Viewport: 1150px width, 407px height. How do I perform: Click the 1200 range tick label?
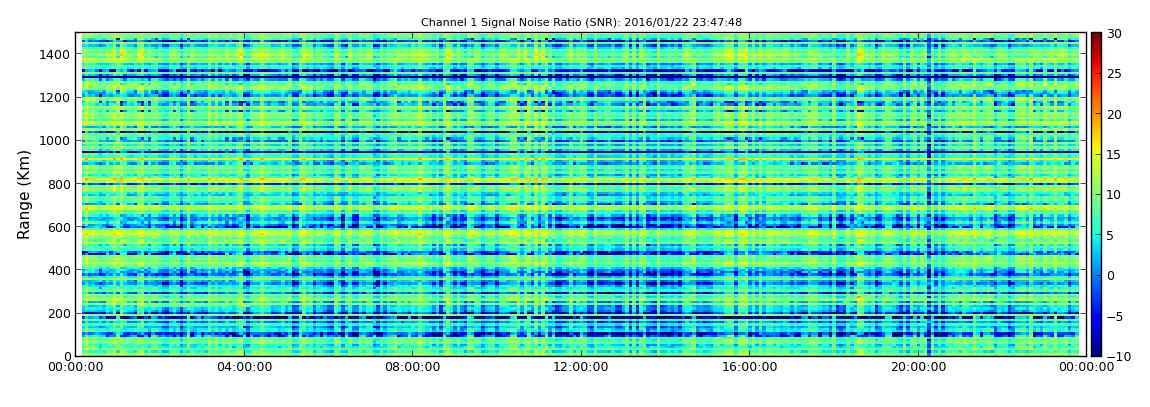(x=56, y=98)
